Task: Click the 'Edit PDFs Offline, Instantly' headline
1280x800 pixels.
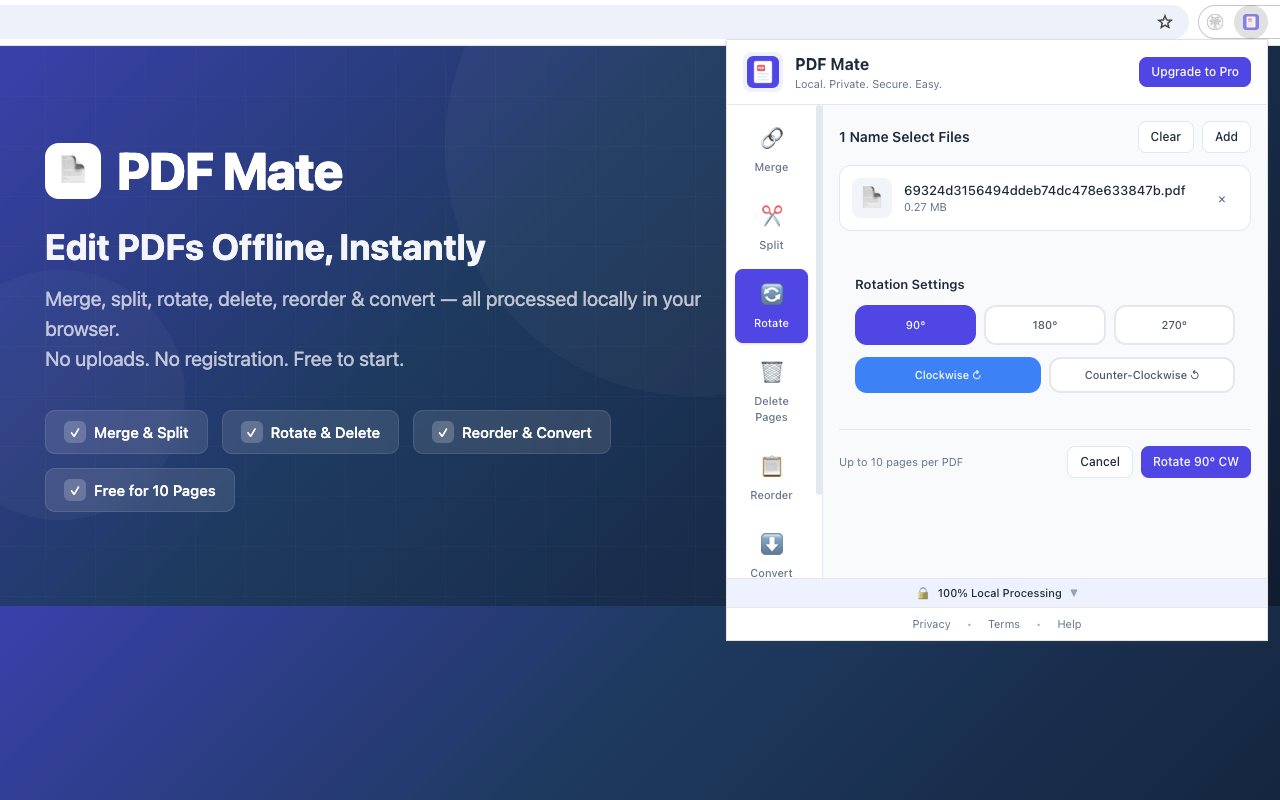Action: [x=265, y=247]
